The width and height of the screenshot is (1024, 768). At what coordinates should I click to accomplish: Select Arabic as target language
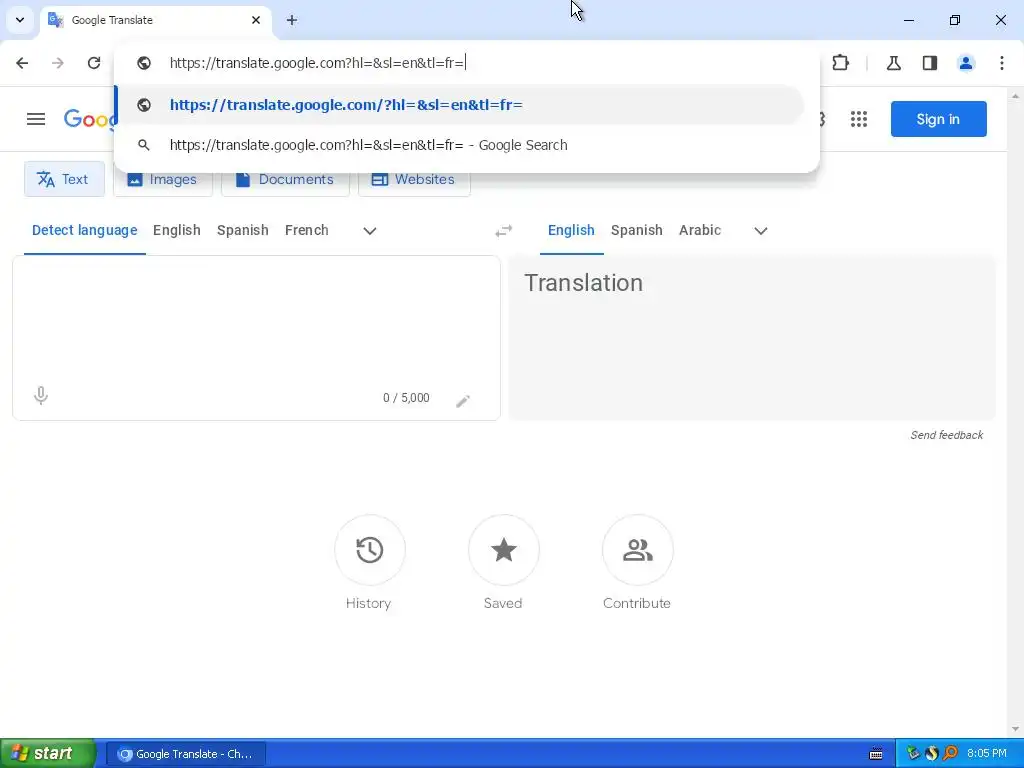699,231
